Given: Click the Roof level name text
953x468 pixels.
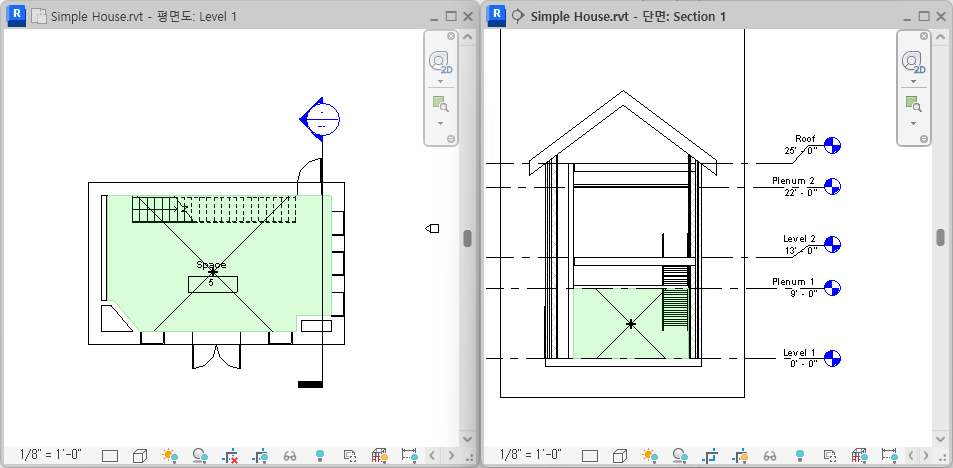Looking at the screenshot, I should [805, 139].
